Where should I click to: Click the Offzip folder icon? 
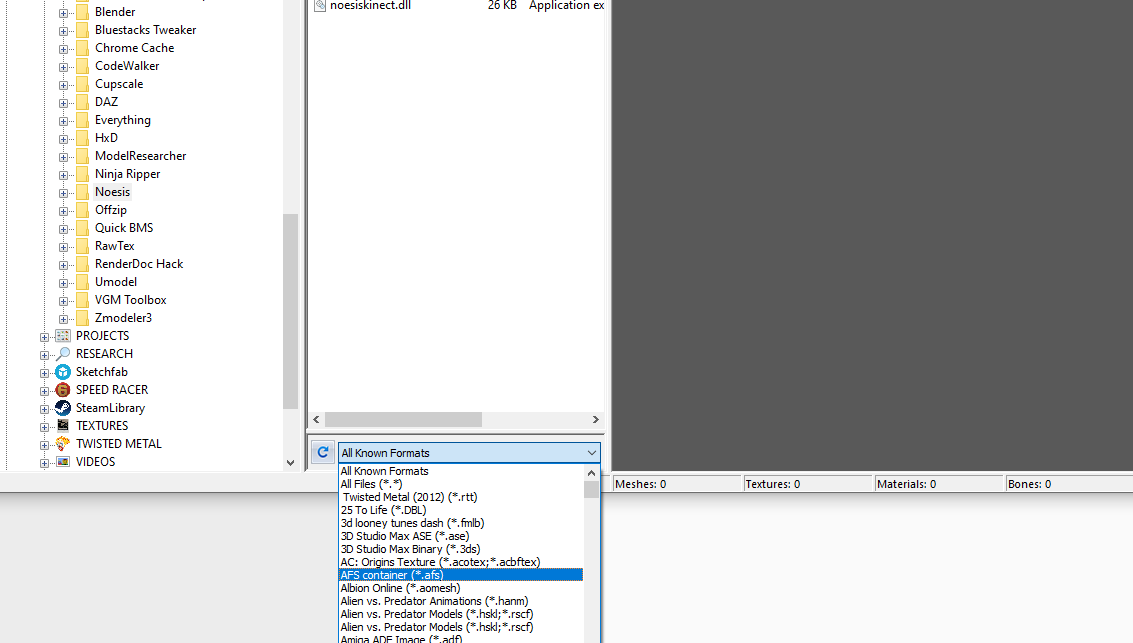coord(82,210)
